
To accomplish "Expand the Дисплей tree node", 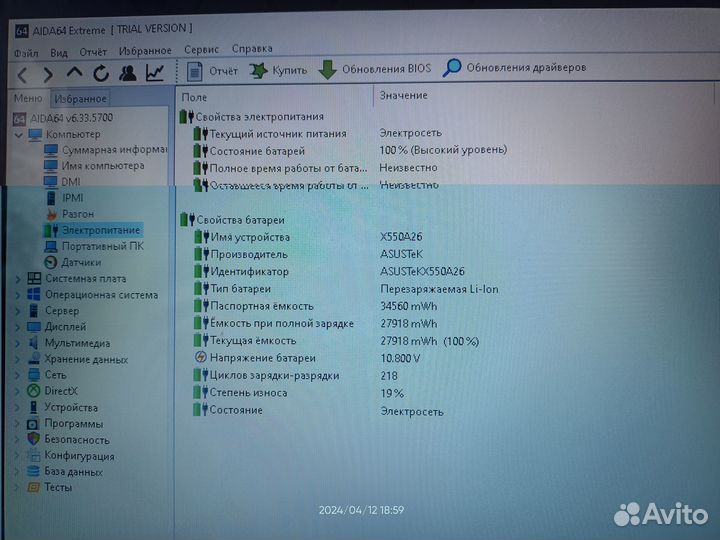I will tap(18, 327).
